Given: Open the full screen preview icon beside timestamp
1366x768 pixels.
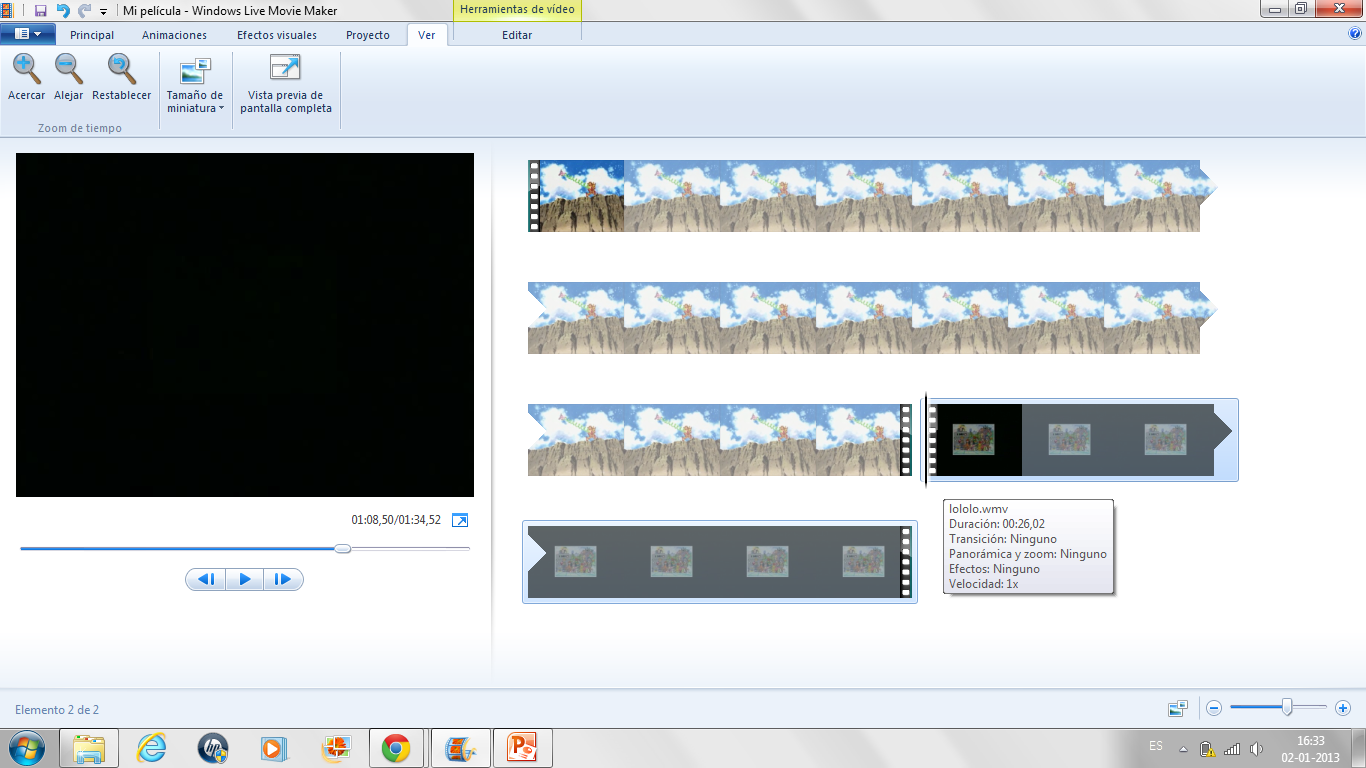Looking at the screenshot, I should coord(461,520).
